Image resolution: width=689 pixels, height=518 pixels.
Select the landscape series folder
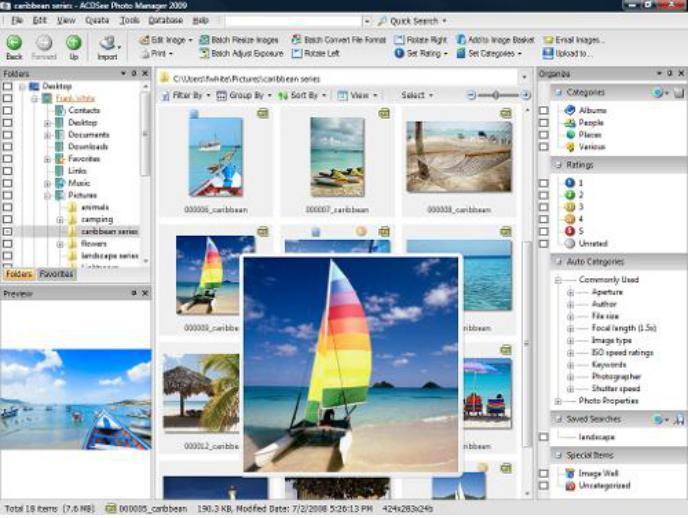click(109, 256)
